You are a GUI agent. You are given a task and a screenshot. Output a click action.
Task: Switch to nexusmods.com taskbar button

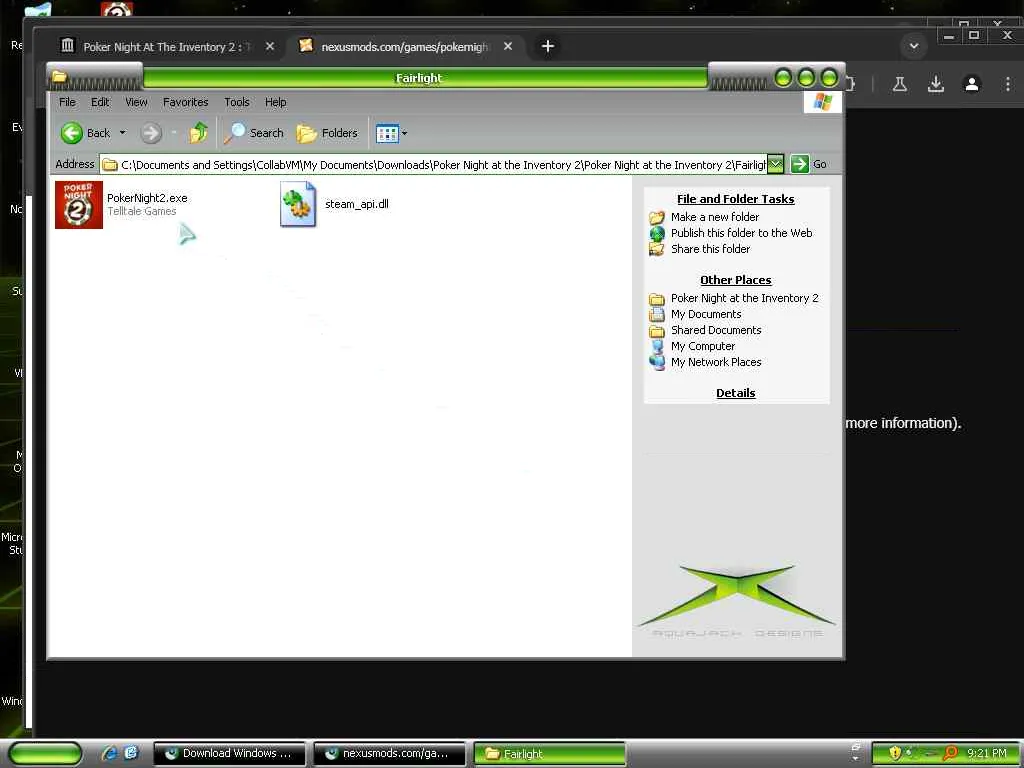point(390,754)
